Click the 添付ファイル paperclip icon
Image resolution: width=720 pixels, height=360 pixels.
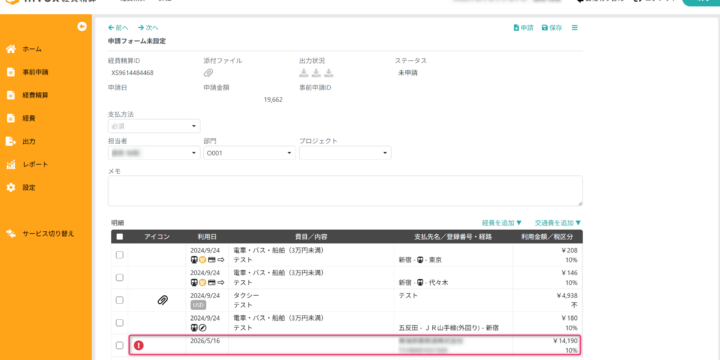pos(208,73)
